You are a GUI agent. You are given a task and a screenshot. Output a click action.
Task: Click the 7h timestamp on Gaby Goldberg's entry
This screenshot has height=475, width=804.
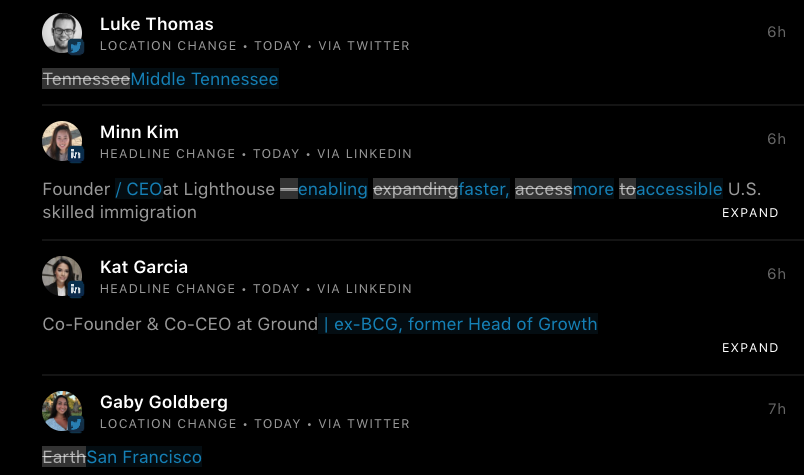click(777, 409)
